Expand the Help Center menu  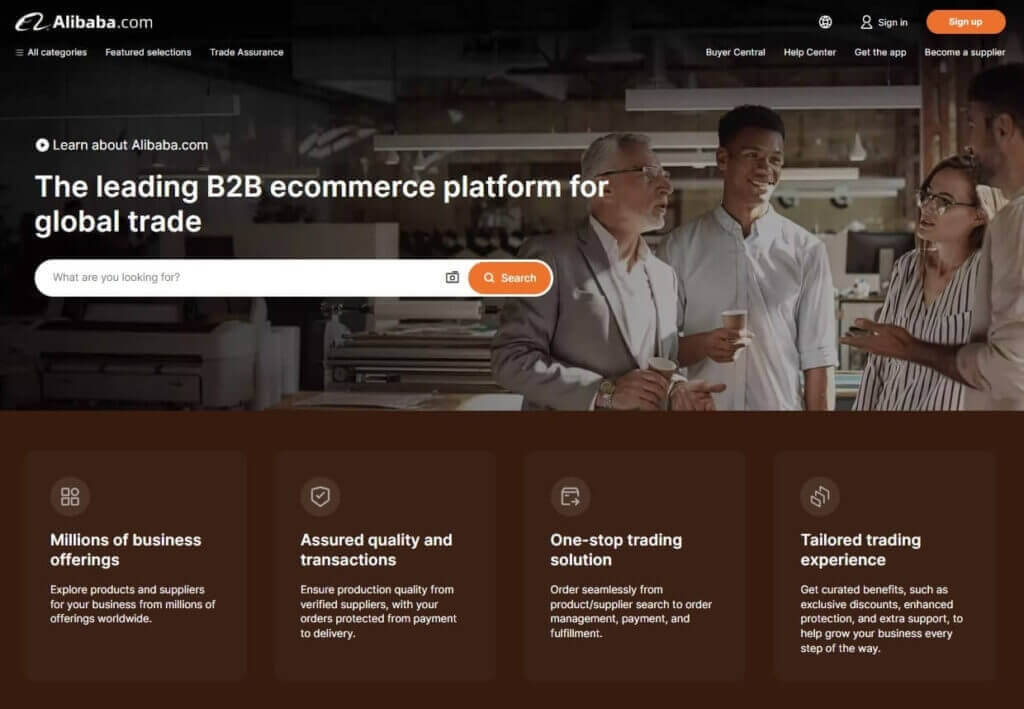809,52
